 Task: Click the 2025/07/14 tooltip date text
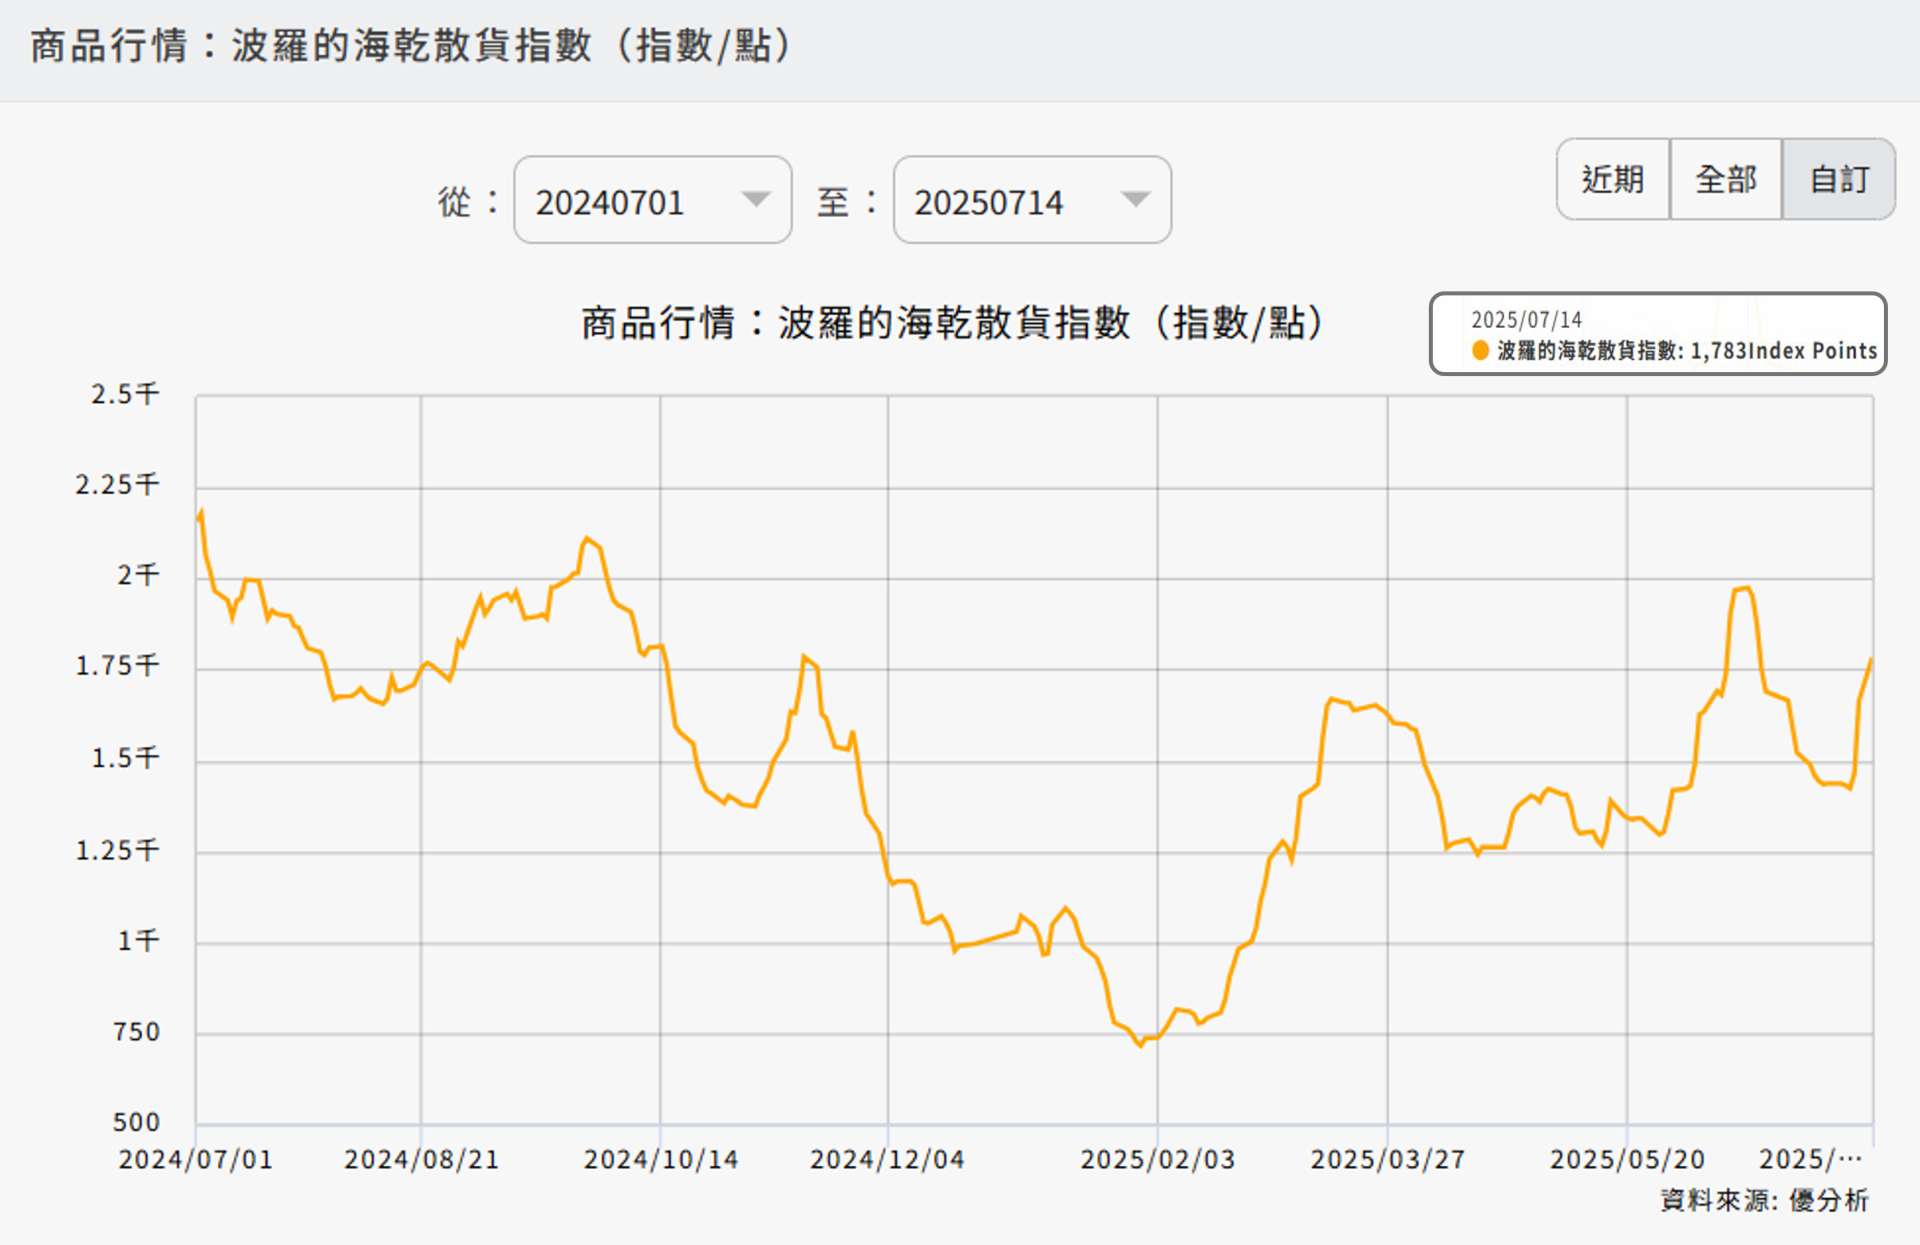click(x=1526, y=320)
